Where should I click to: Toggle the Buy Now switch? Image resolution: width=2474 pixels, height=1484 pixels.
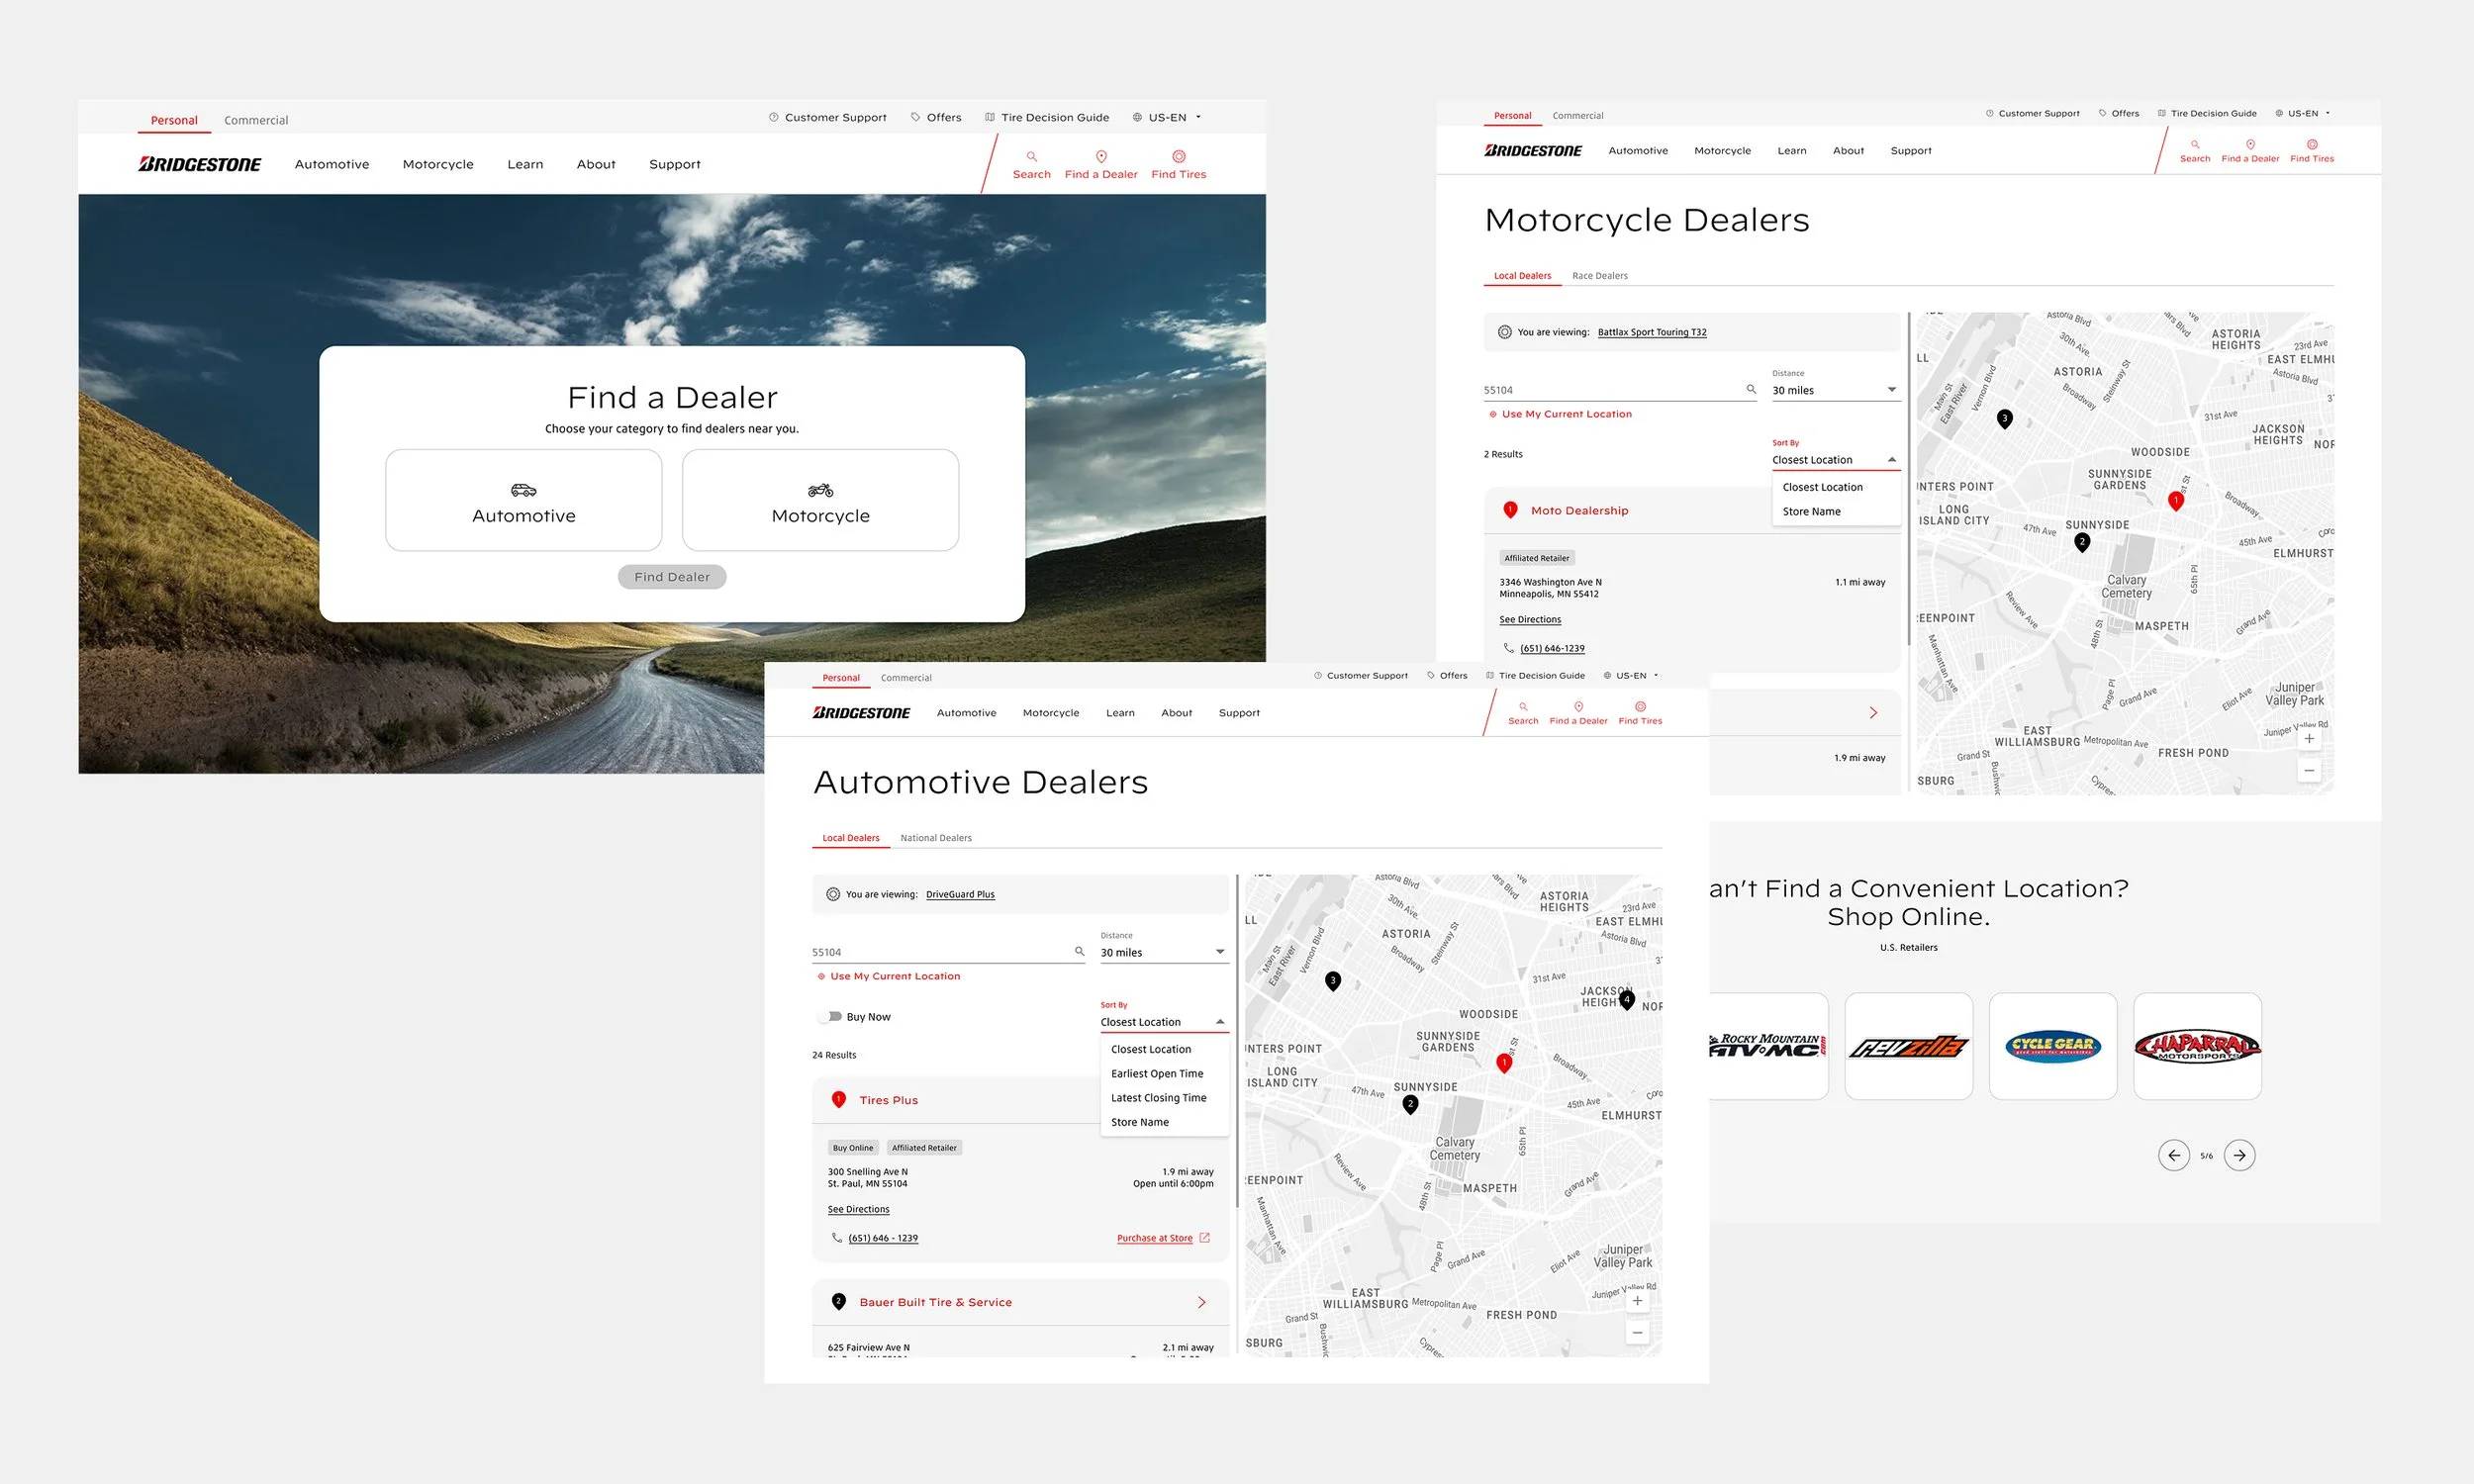click(831, 1016)
